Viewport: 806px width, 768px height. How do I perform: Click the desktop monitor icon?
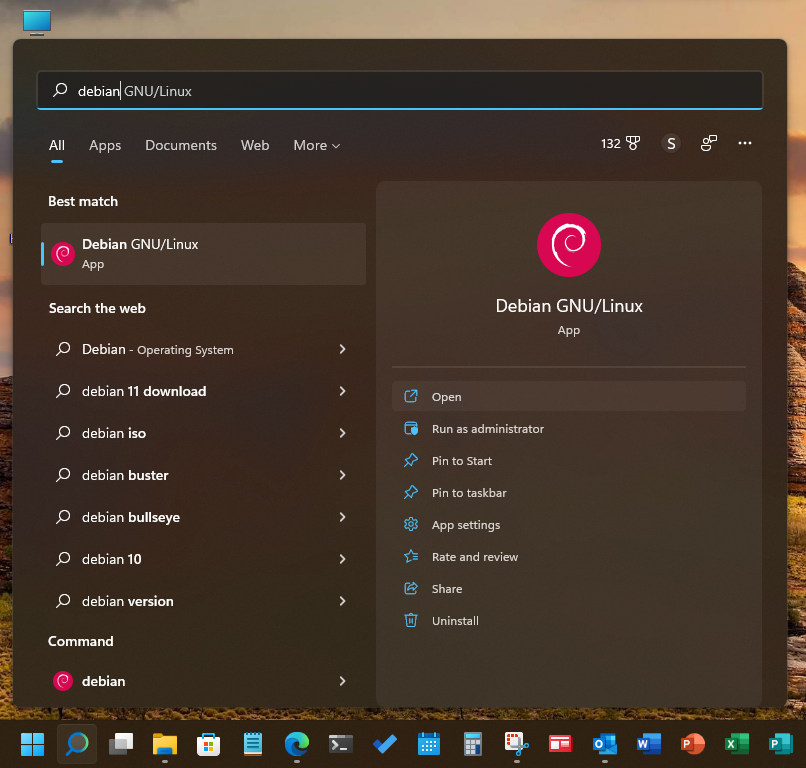[37, 23]
